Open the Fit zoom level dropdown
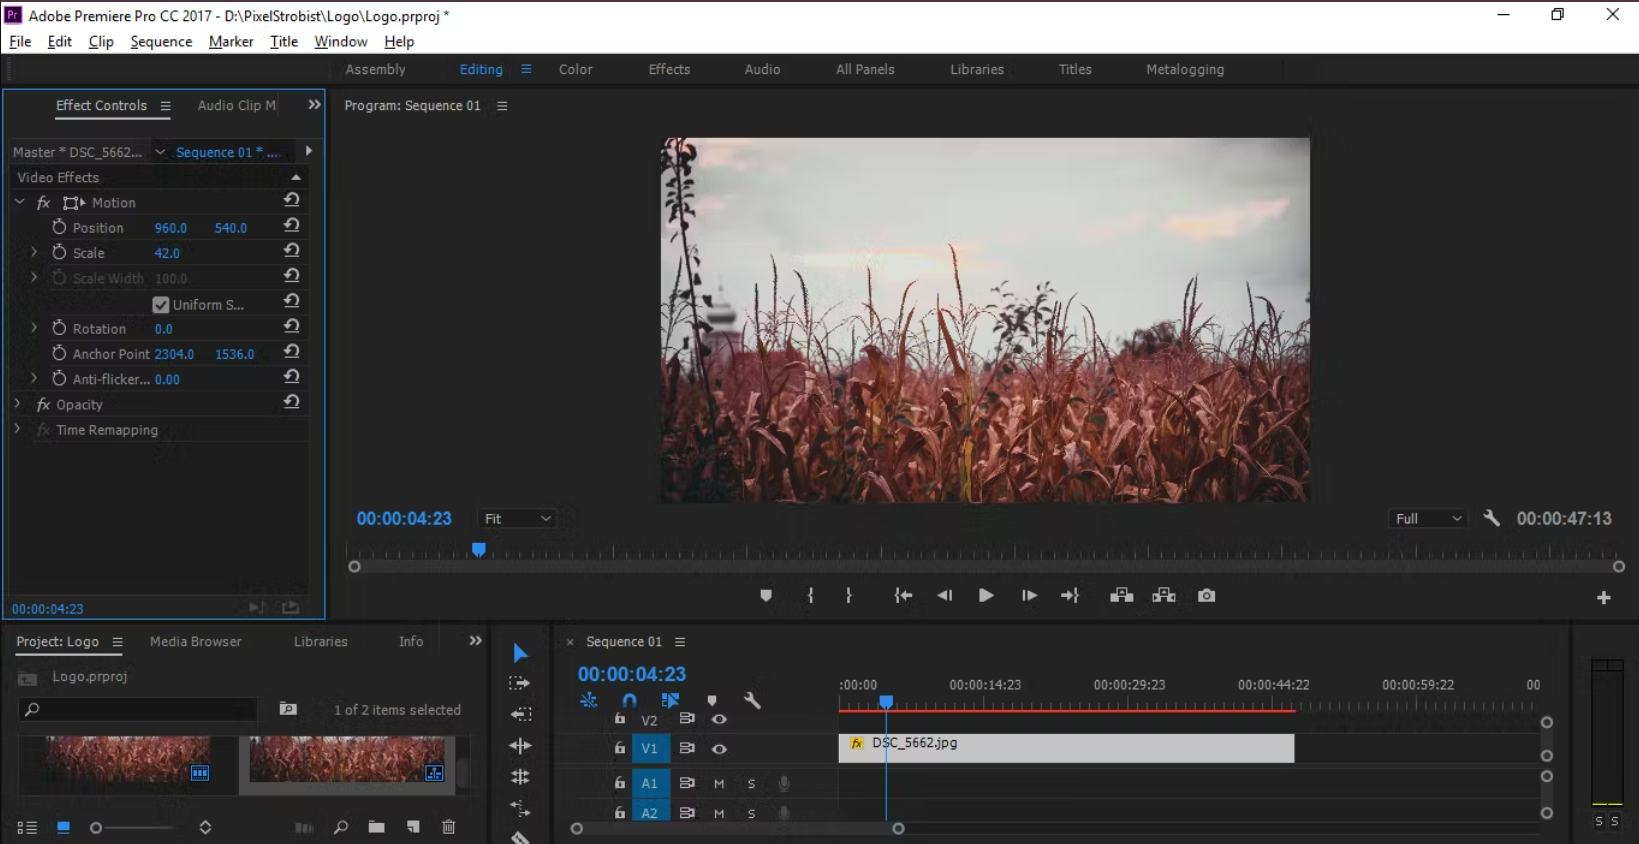The height and width of the screenshot is (844, 1639). pyautogui.click(x=517, y=519)
